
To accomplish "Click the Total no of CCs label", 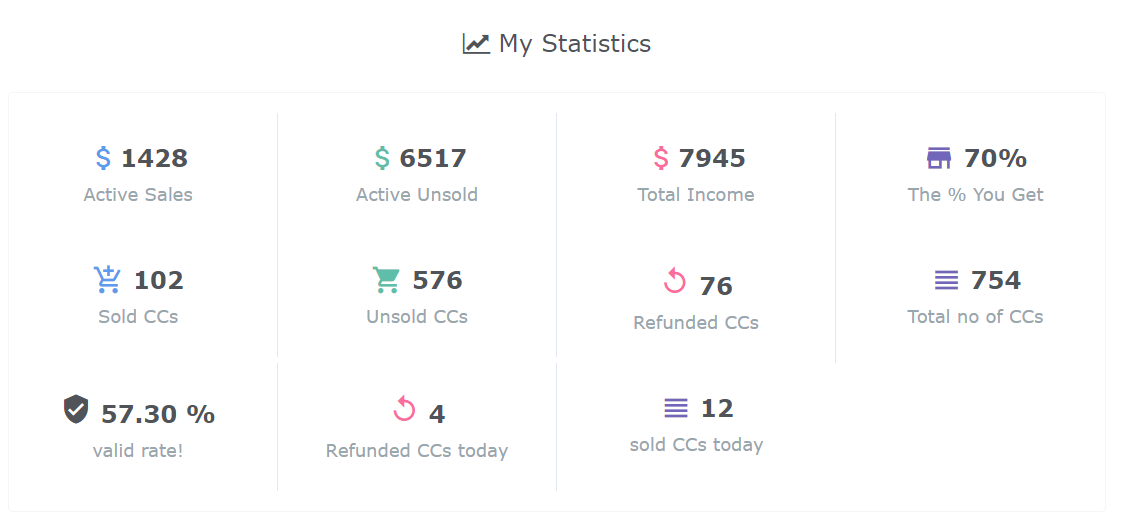I will pyautogui.click(x=975, y=317).
